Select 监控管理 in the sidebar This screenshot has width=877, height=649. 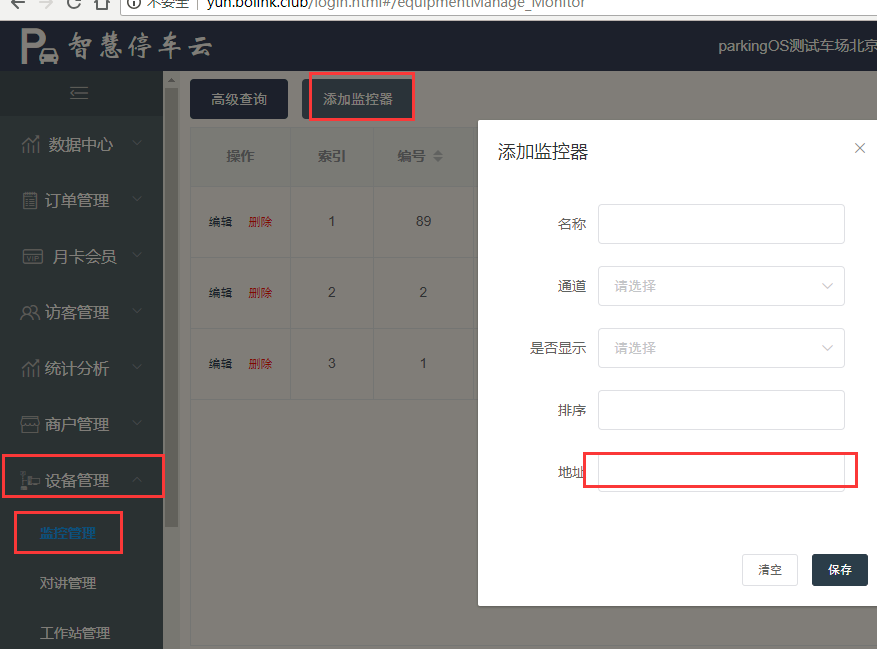[68, 533]
